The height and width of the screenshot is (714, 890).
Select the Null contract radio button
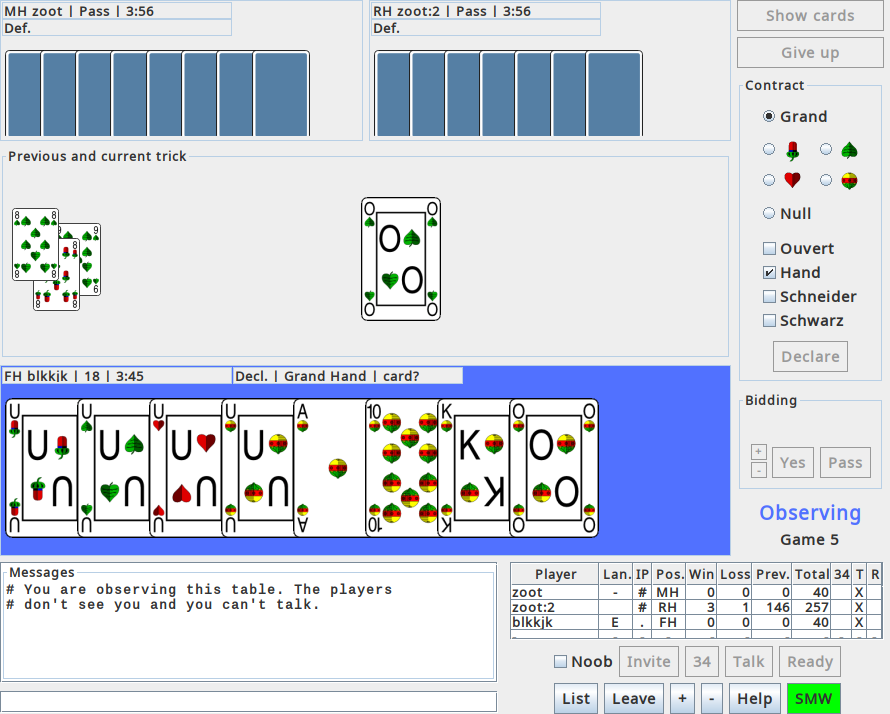tap(769, 213)
